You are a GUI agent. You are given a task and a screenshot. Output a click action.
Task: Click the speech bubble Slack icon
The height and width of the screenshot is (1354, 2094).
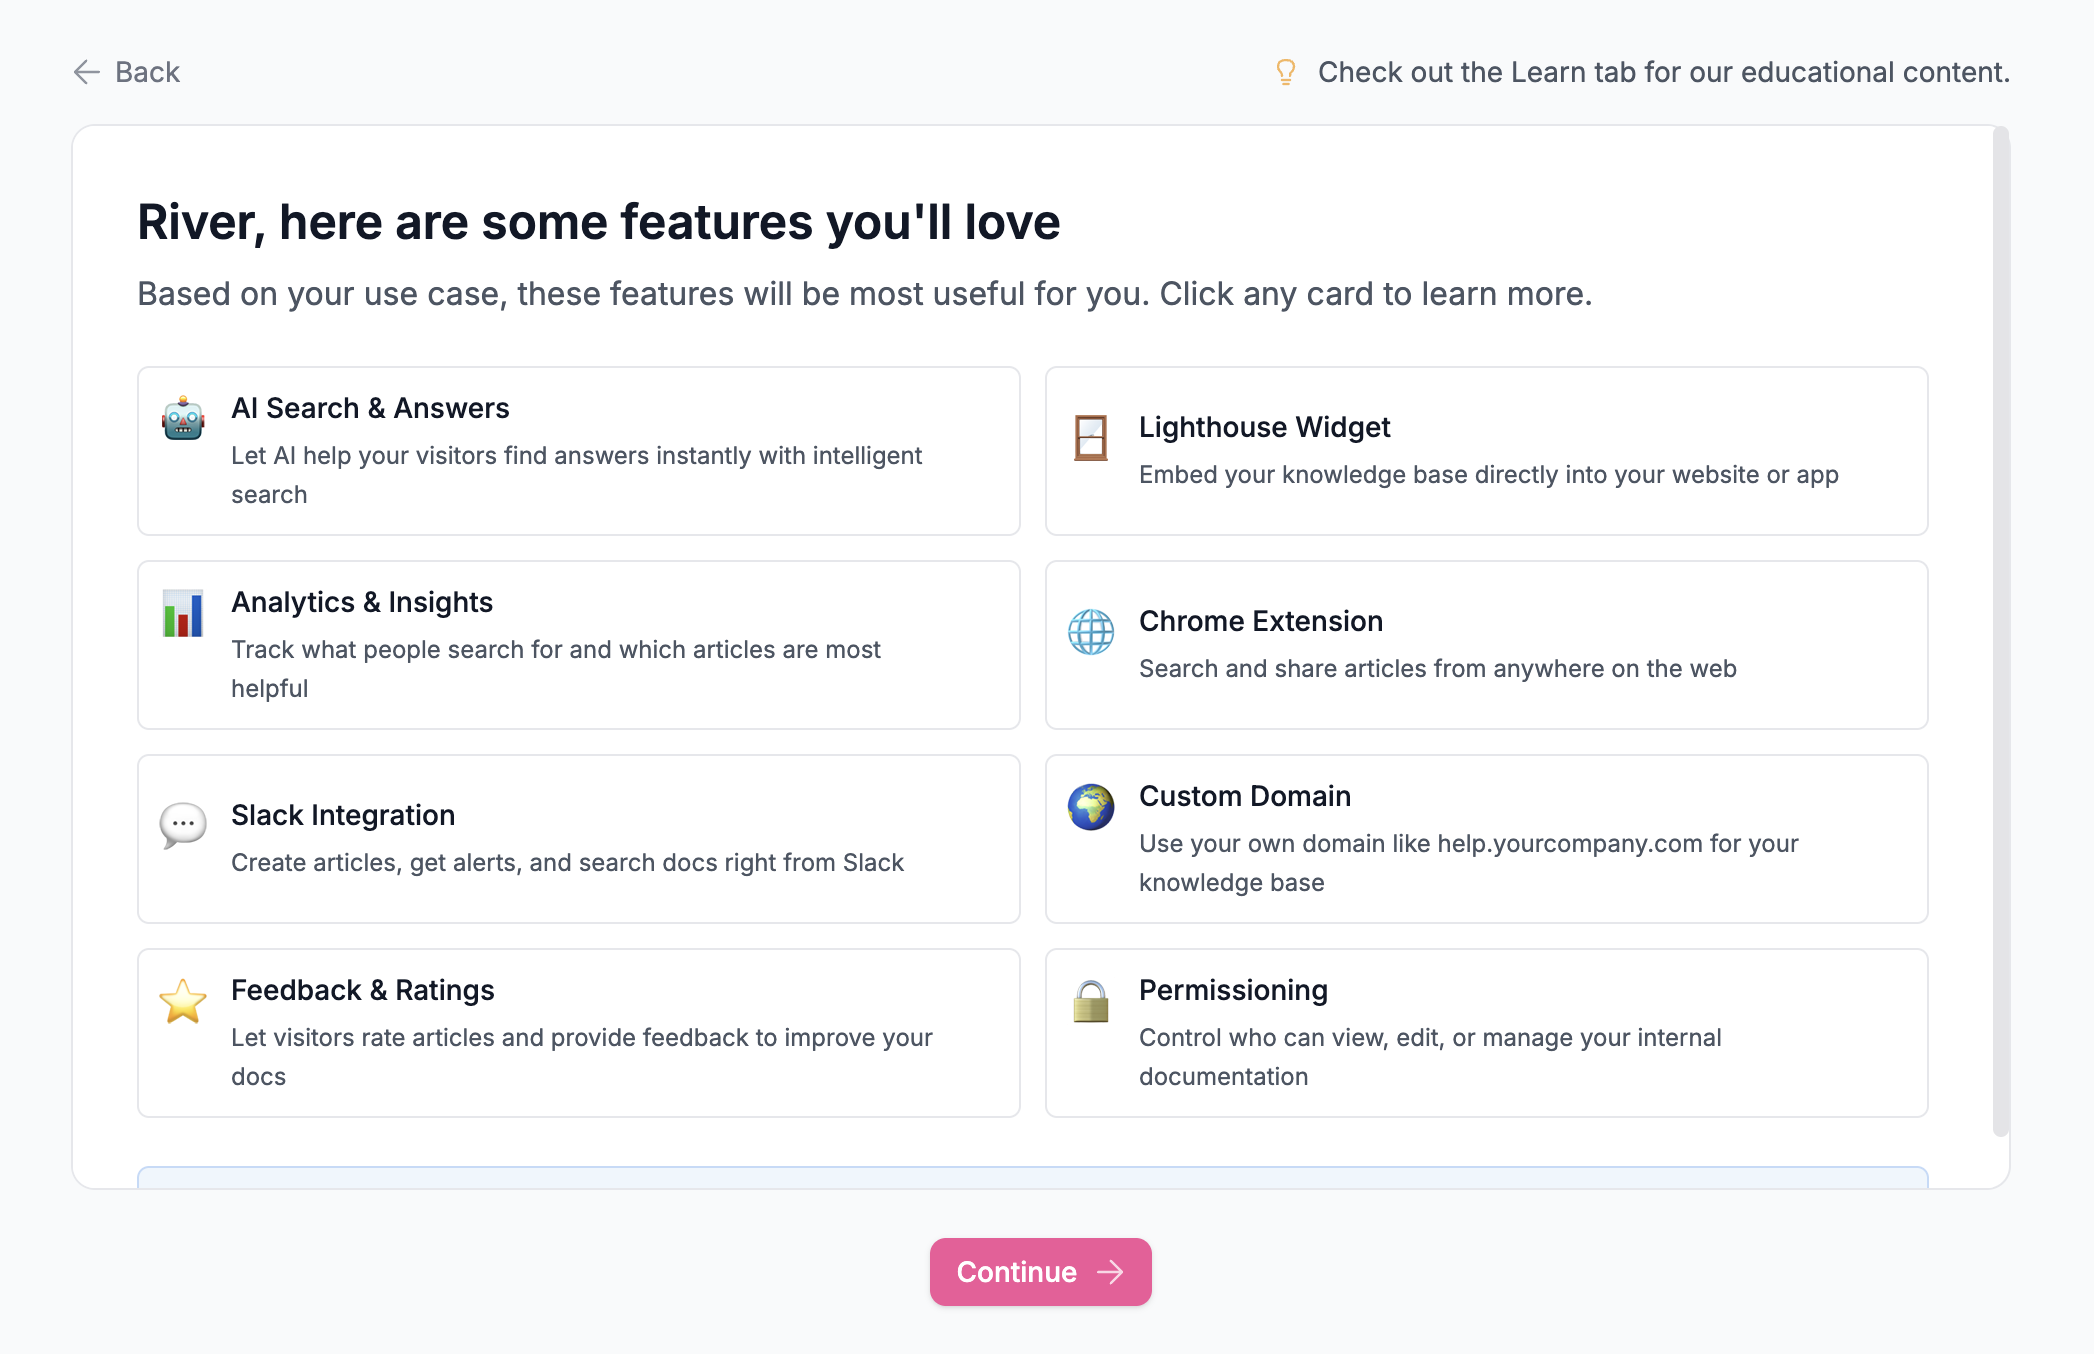(183, 825)
